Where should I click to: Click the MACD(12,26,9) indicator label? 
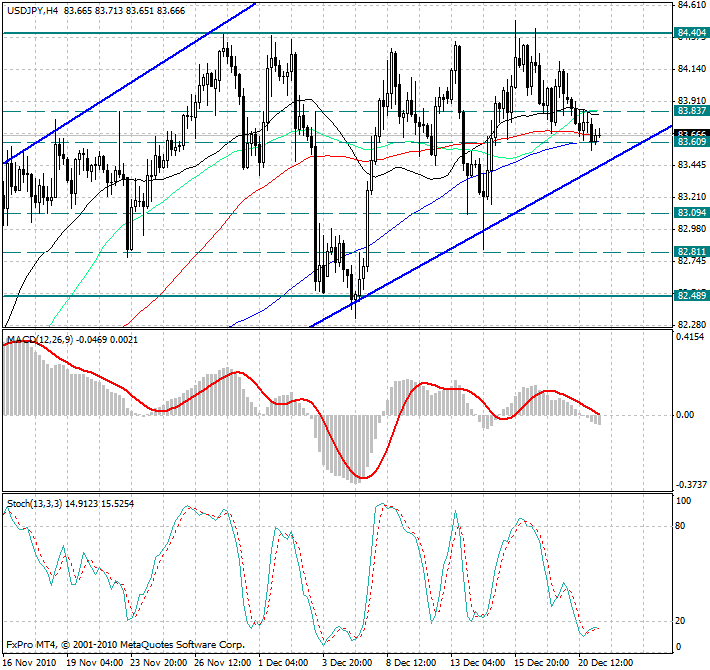40,340
